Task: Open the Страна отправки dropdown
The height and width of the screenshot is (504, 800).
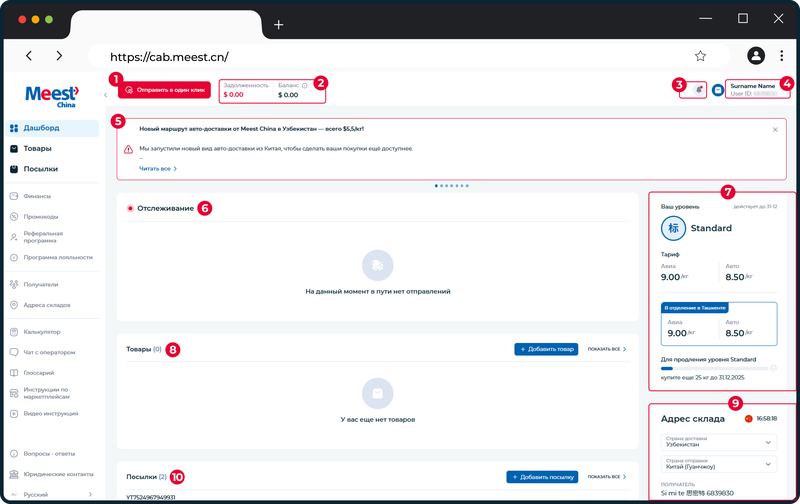Action: point(719,464)
